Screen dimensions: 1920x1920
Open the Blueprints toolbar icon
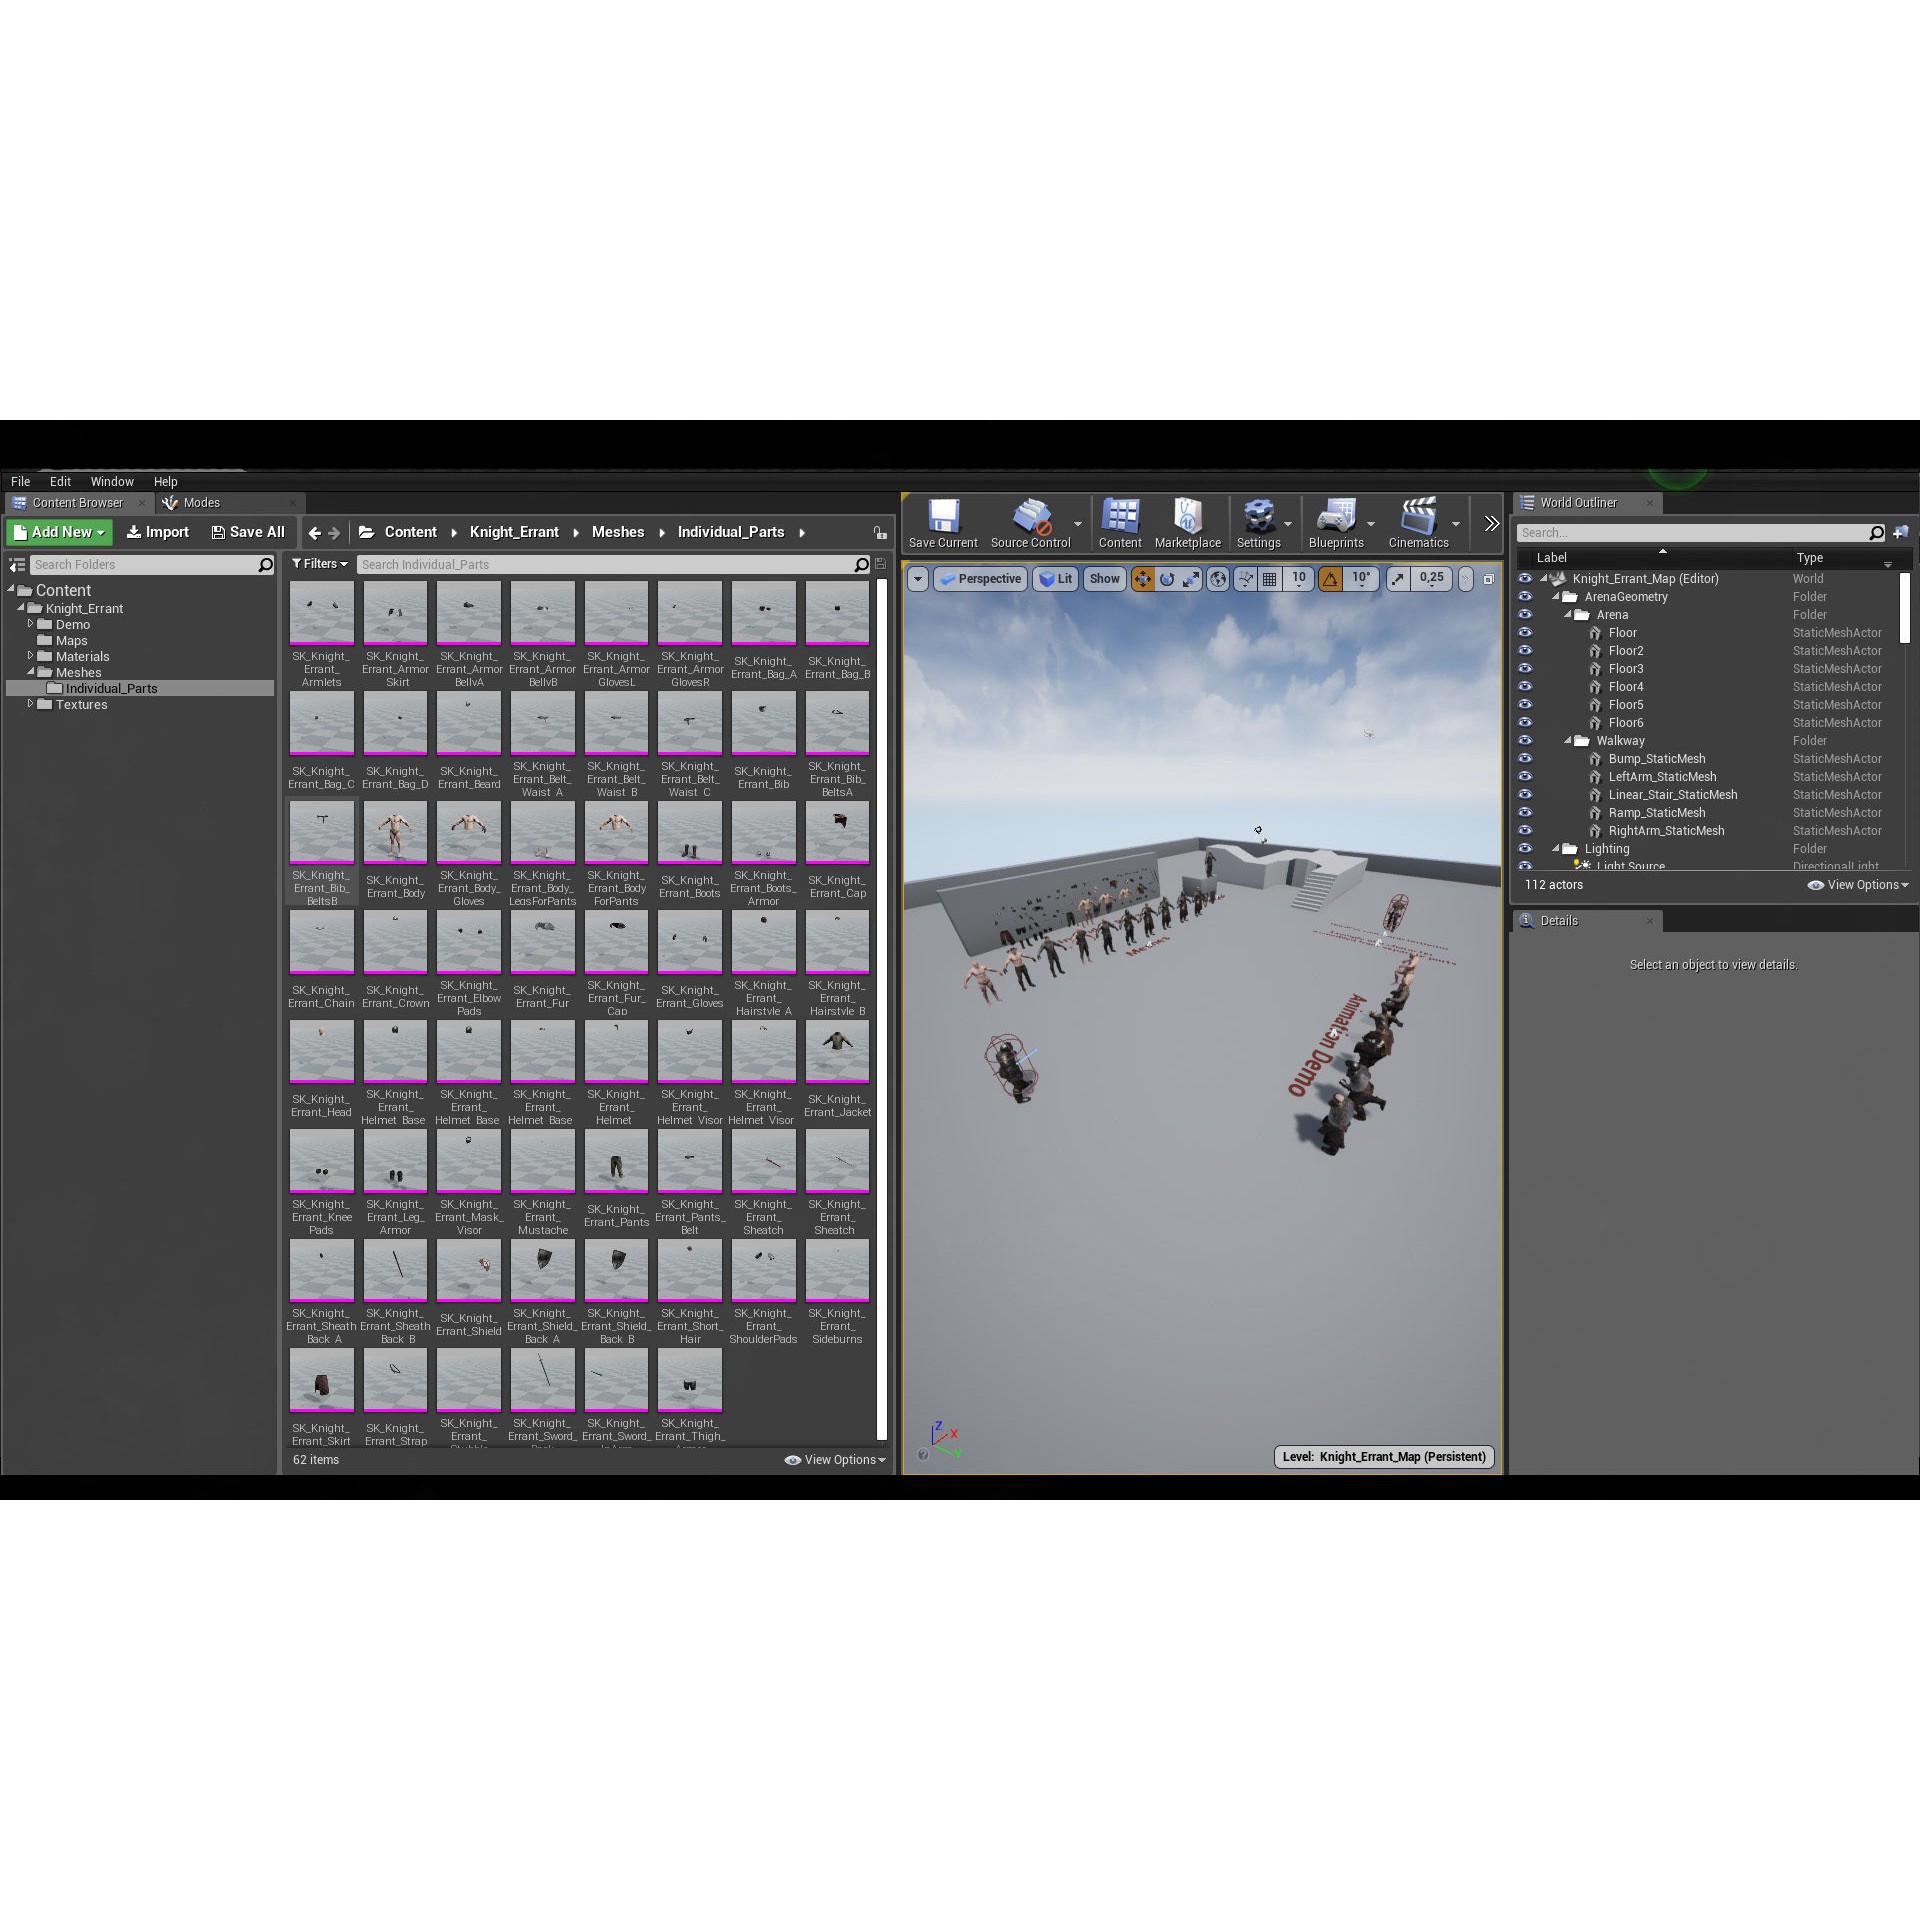click(1336, 517)
